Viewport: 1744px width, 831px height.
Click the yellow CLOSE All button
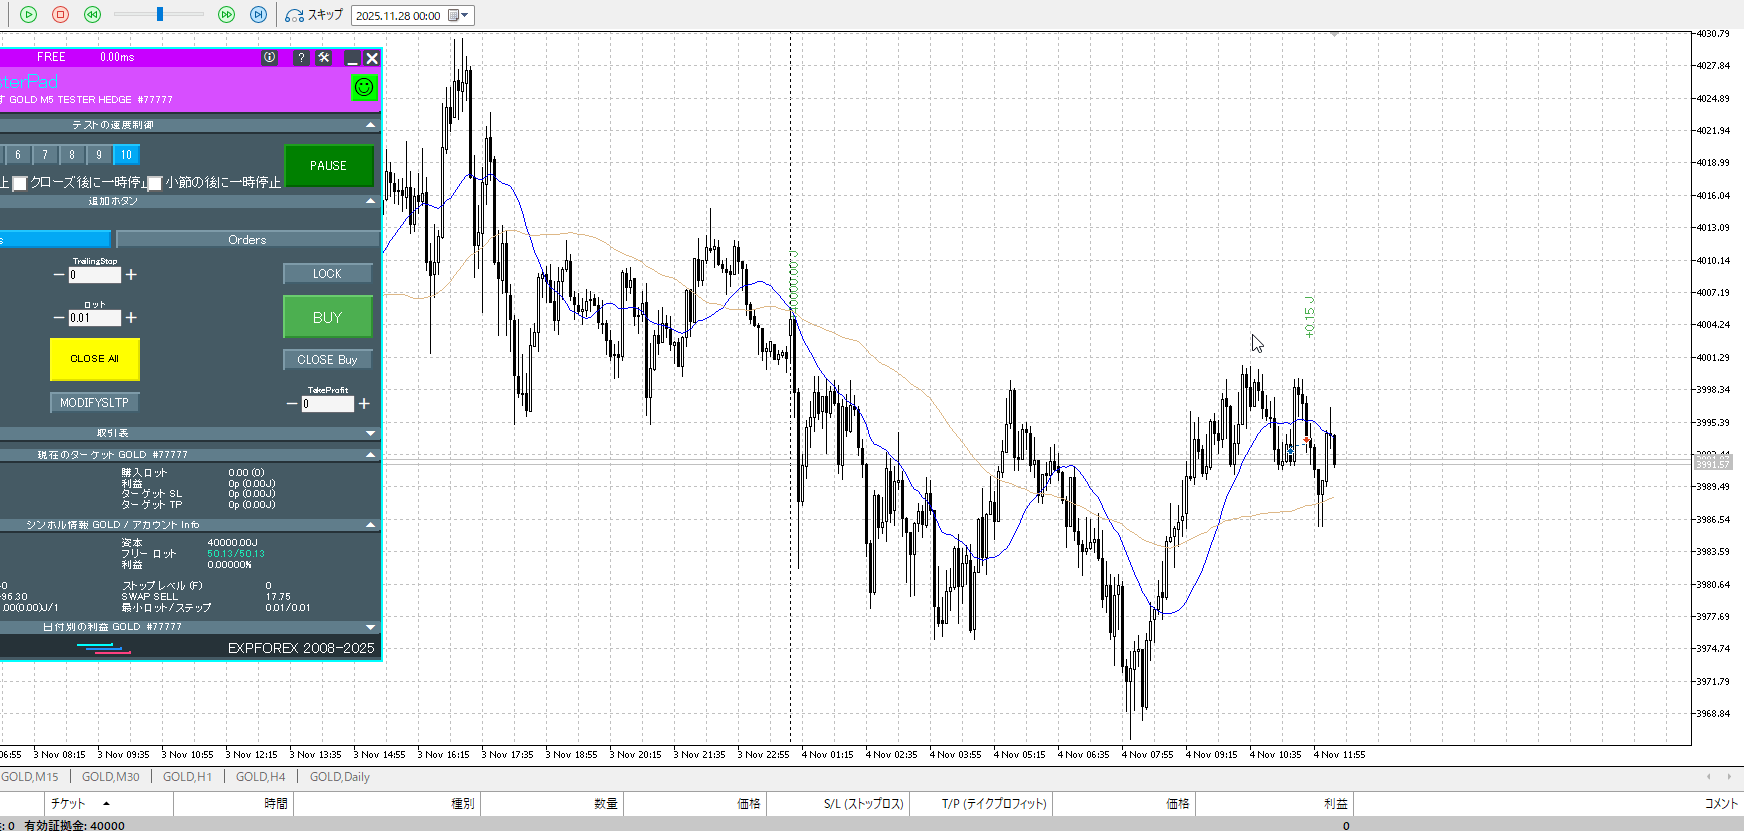pyautogui.click(x=94, y=359)
